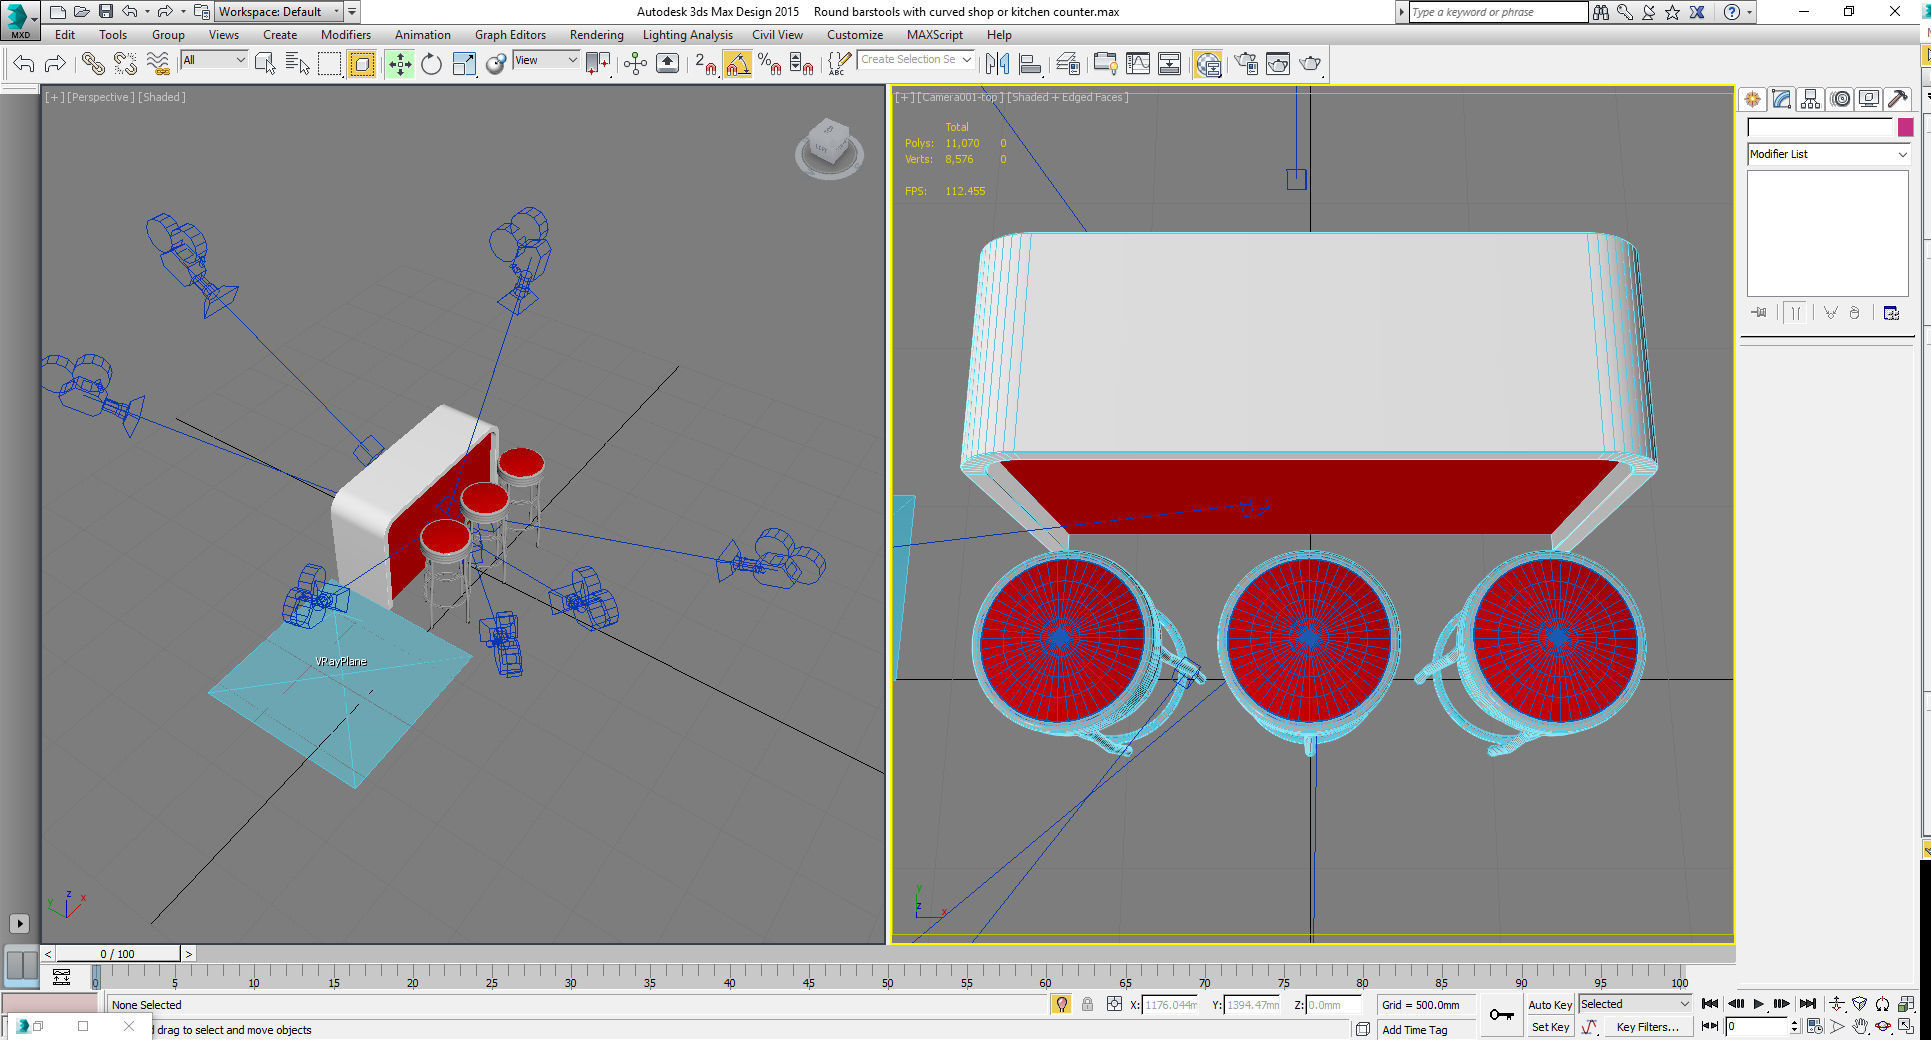Open the reference coordinate system 'View' dropdown
This screenshot has width=1931, height=1040.
tap(546, 60)
